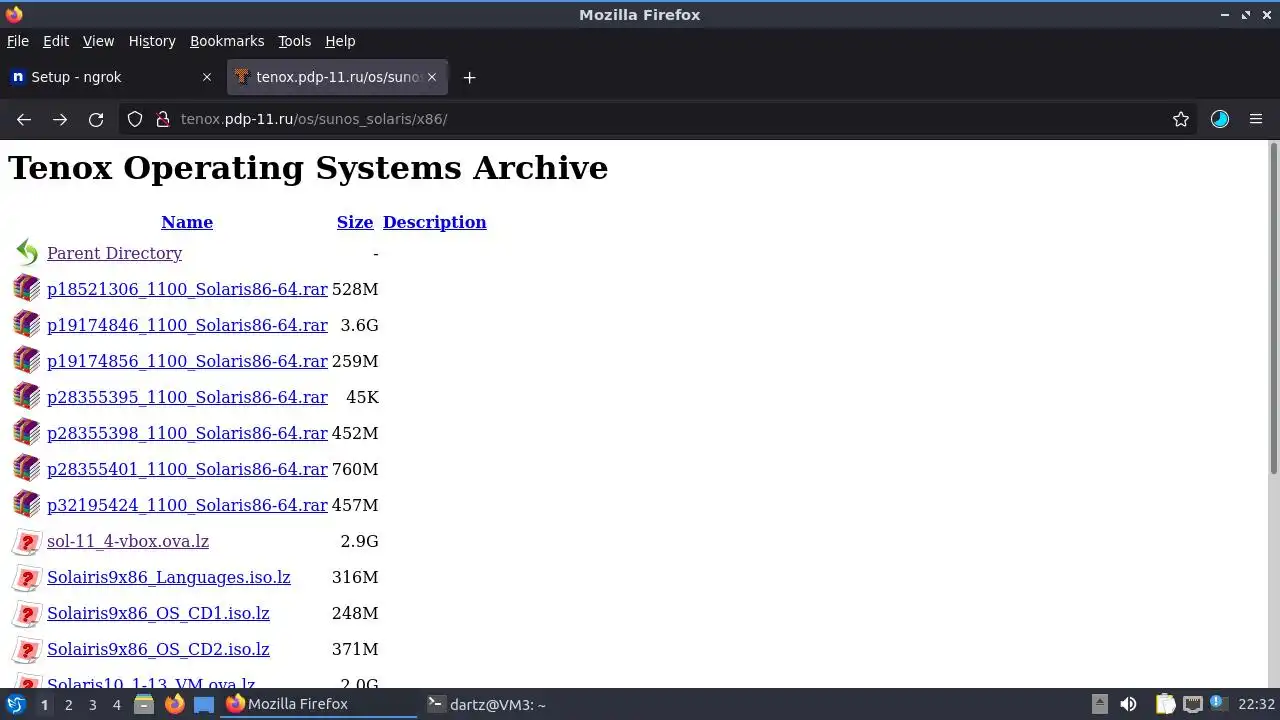Show the desktop via taskbar icon
1280x720 pixels.
[204, 704]
